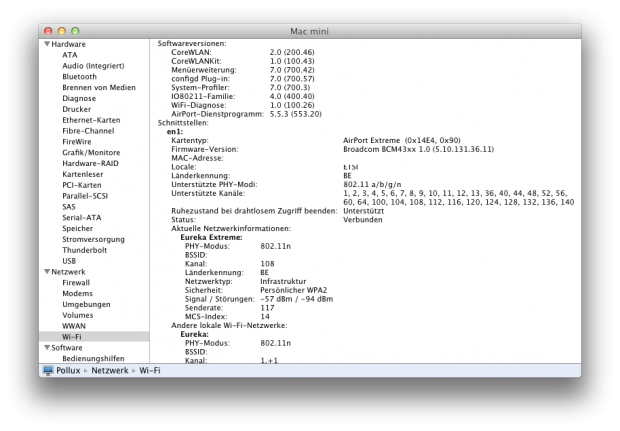The image size is (620, 431).
Task: Click the Eureka Extreme network heading
Action: tap(212, 238)
